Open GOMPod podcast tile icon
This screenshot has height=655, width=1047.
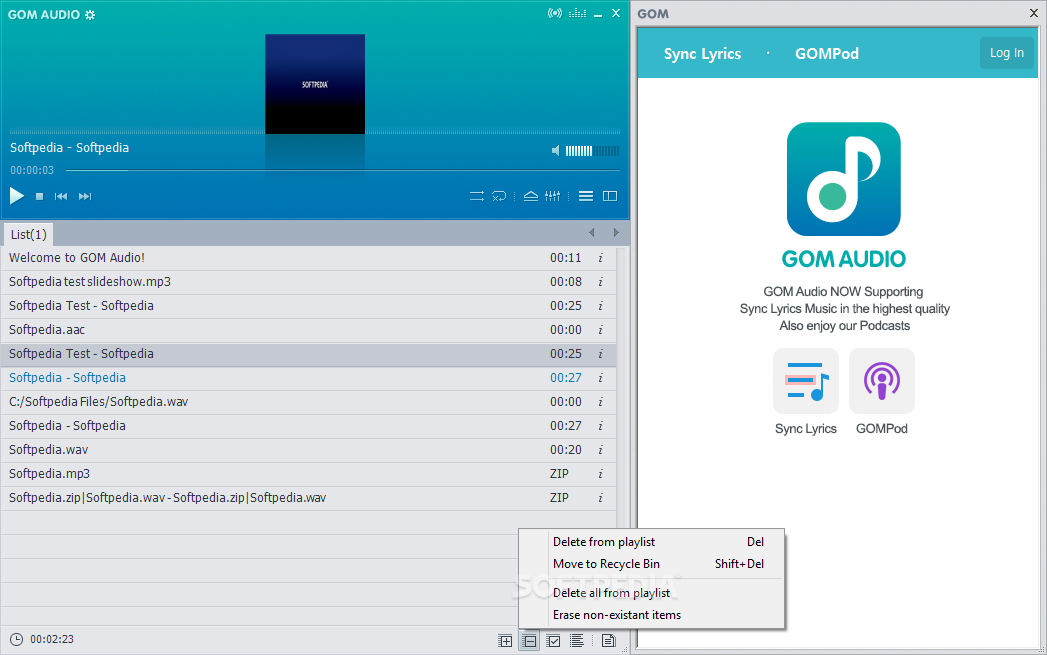(881, 381)
